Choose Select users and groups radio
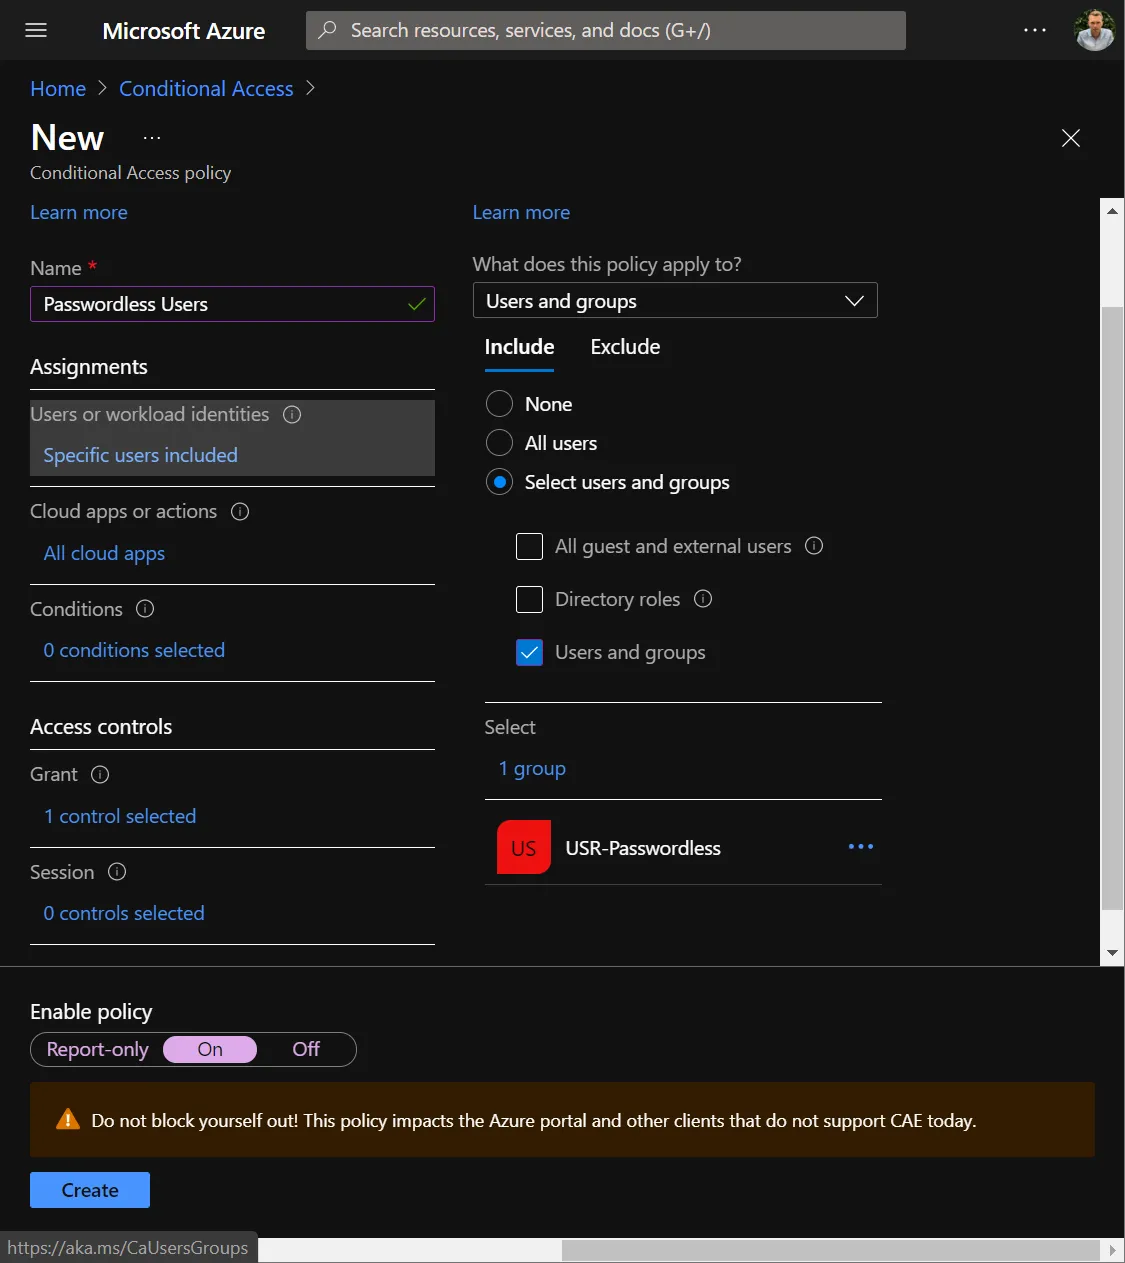 tap(499, 482)
